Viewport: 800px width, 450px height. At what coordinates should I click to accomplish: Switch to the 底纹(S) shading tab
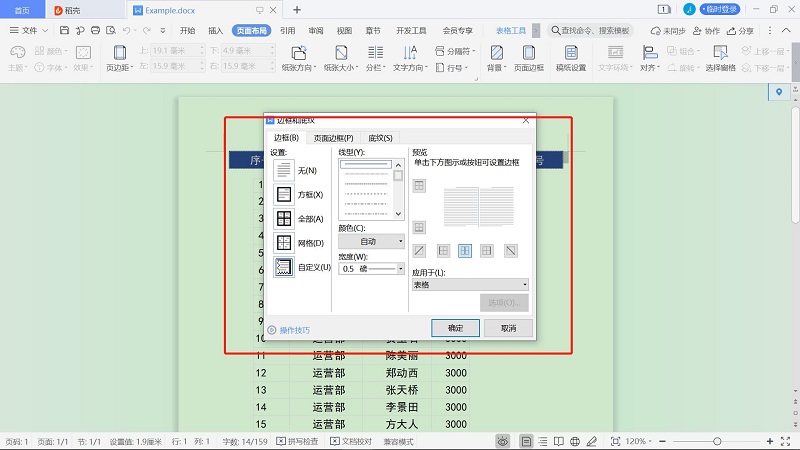point(380,138)
